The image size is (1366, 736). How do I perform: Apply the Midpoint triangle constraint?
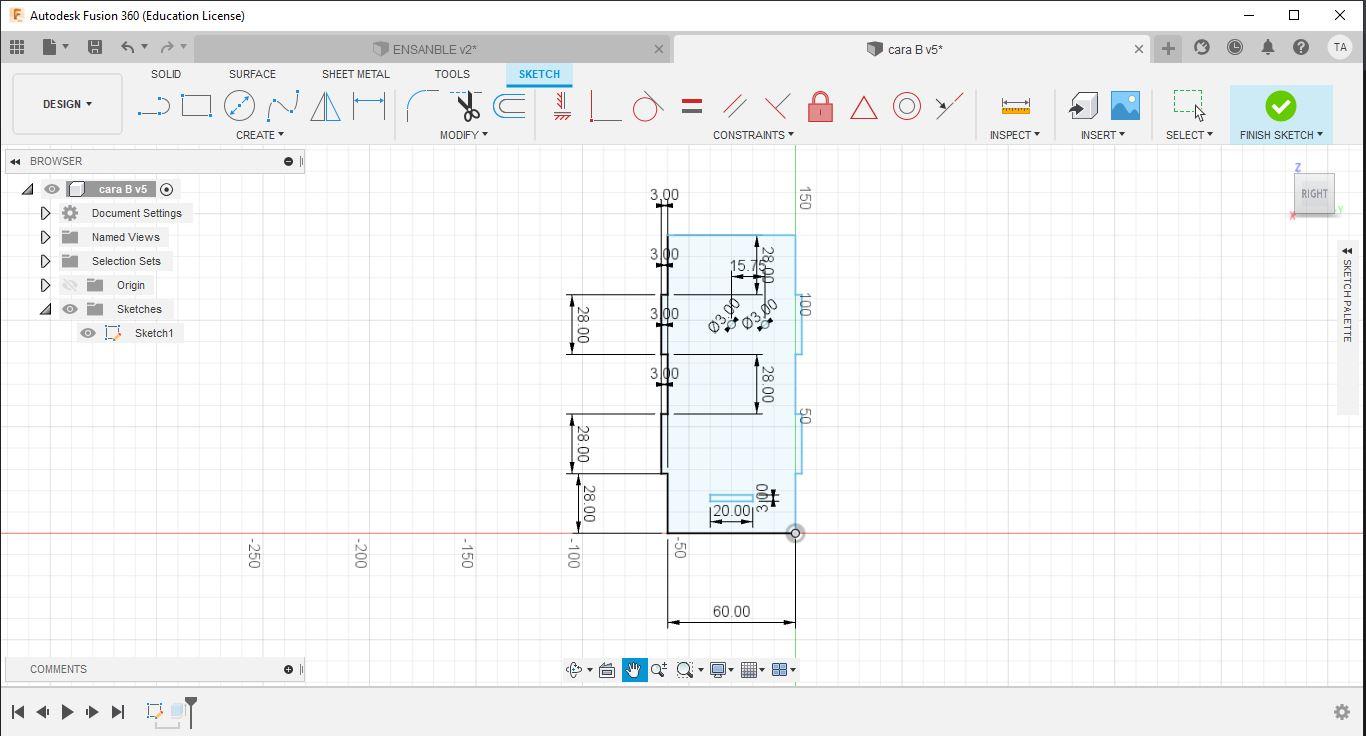coord(863,106)
